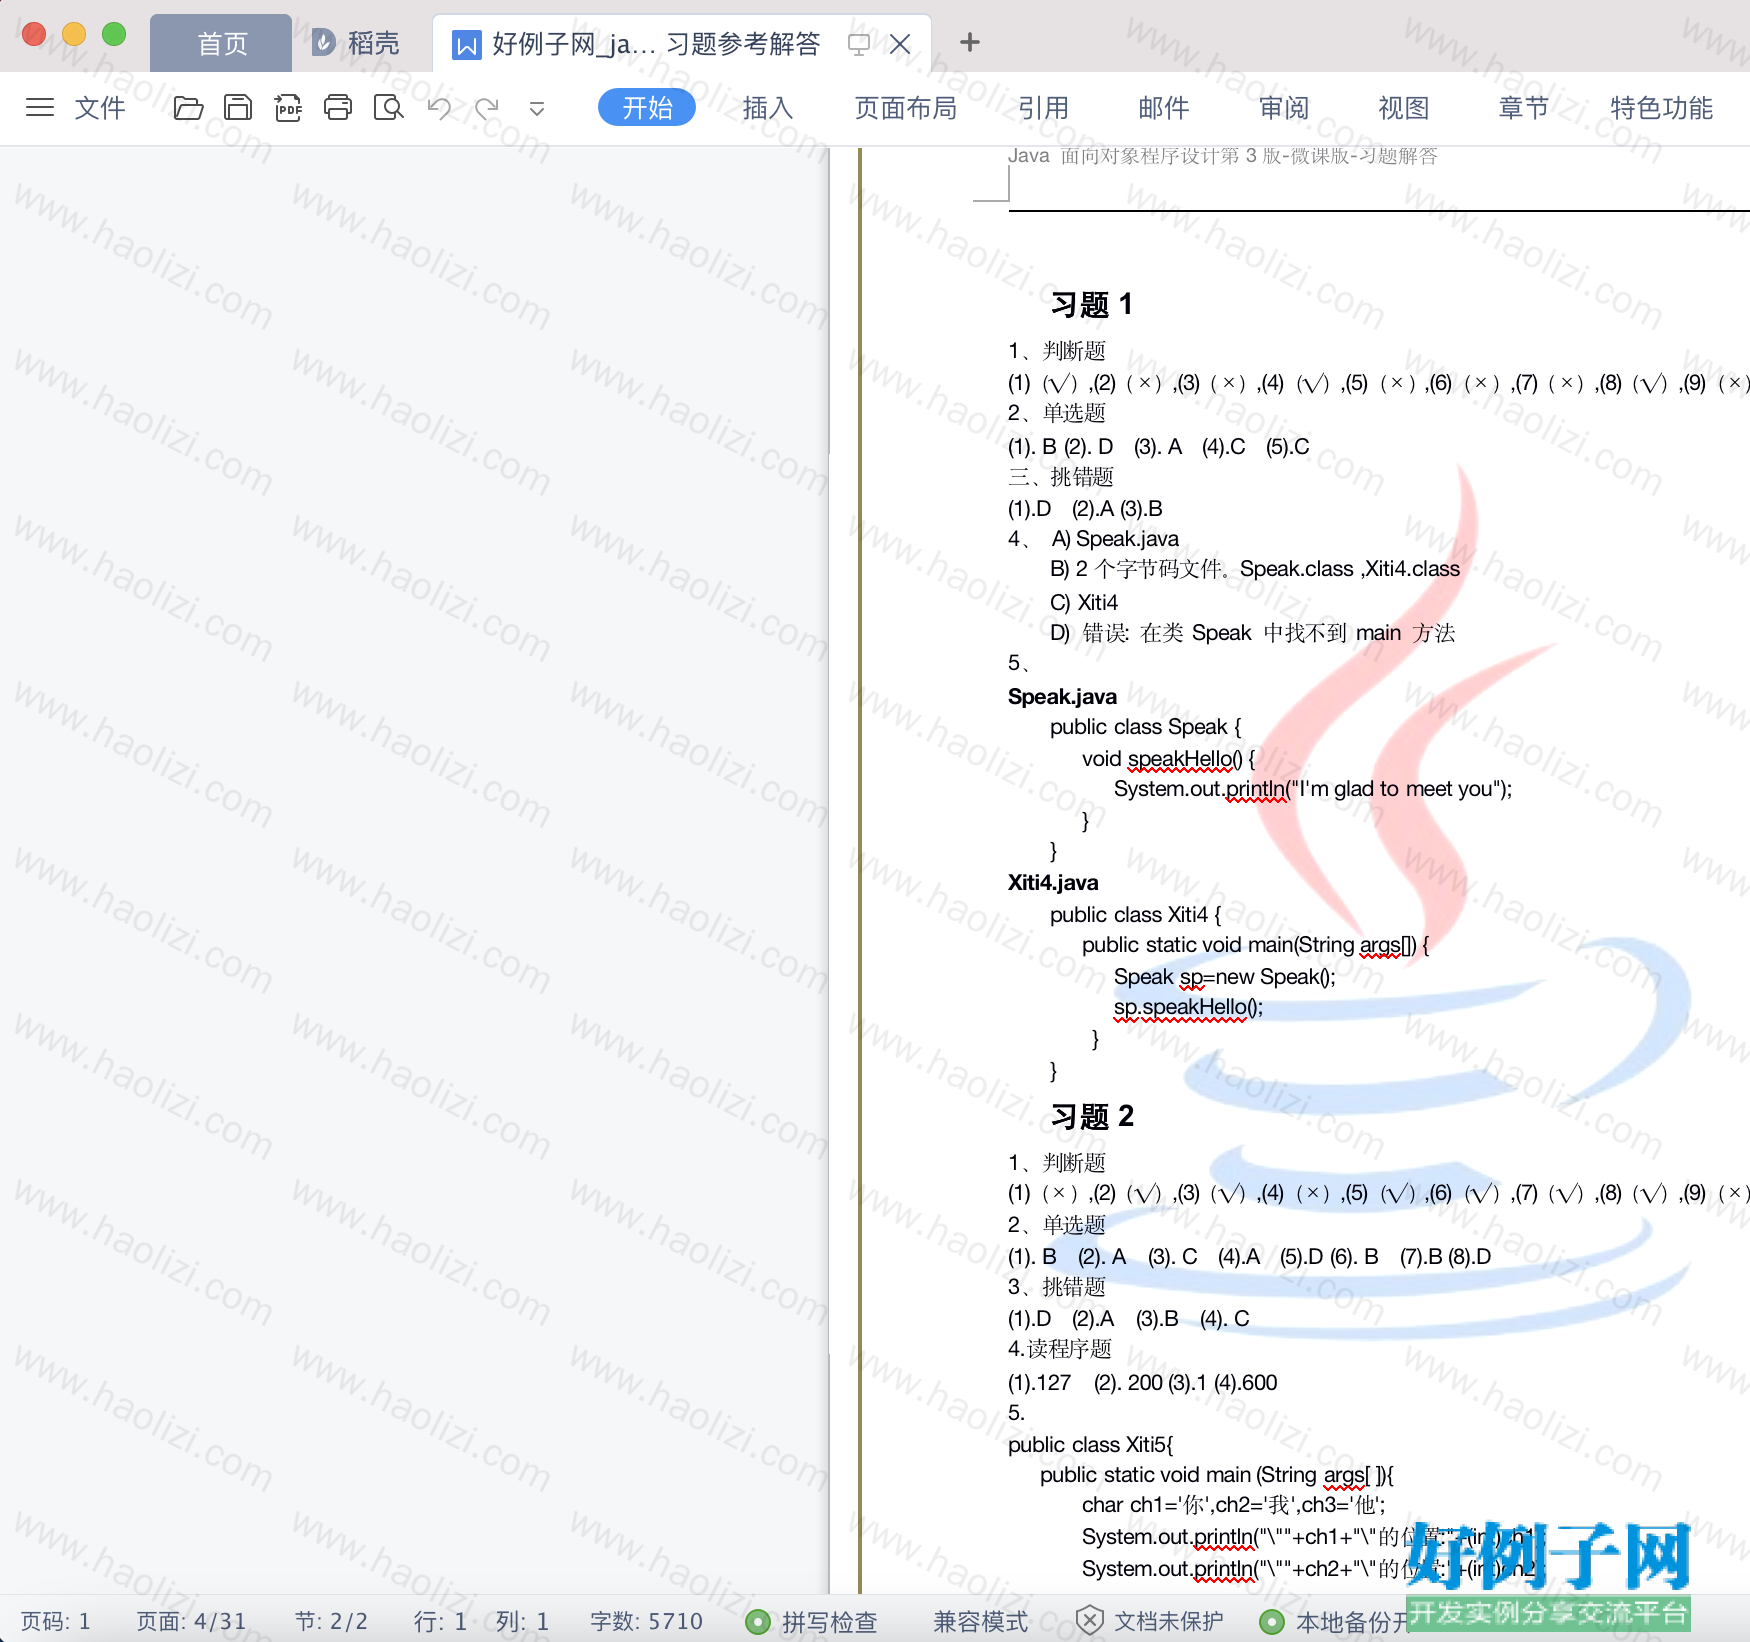Screen dimensions: 1750x1642
Task: Click the macOS yellow minimize window button
Action: tap(74, 34)
